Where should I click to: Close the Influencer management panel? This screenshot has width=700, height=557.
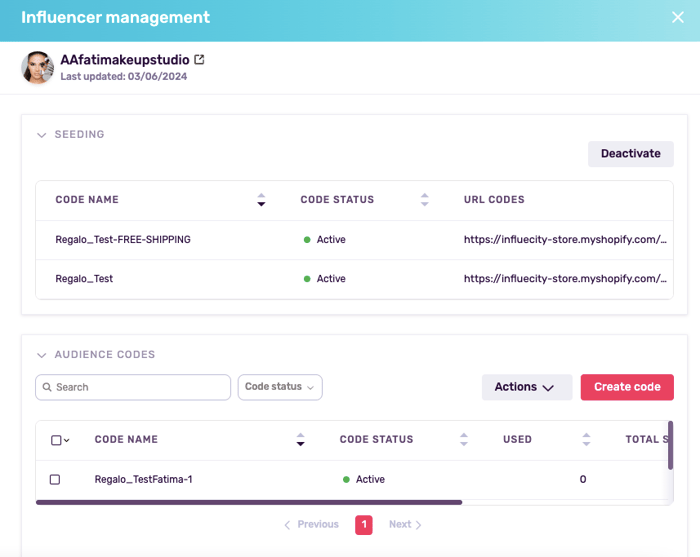pyautogui.click(x=677, y=18)
